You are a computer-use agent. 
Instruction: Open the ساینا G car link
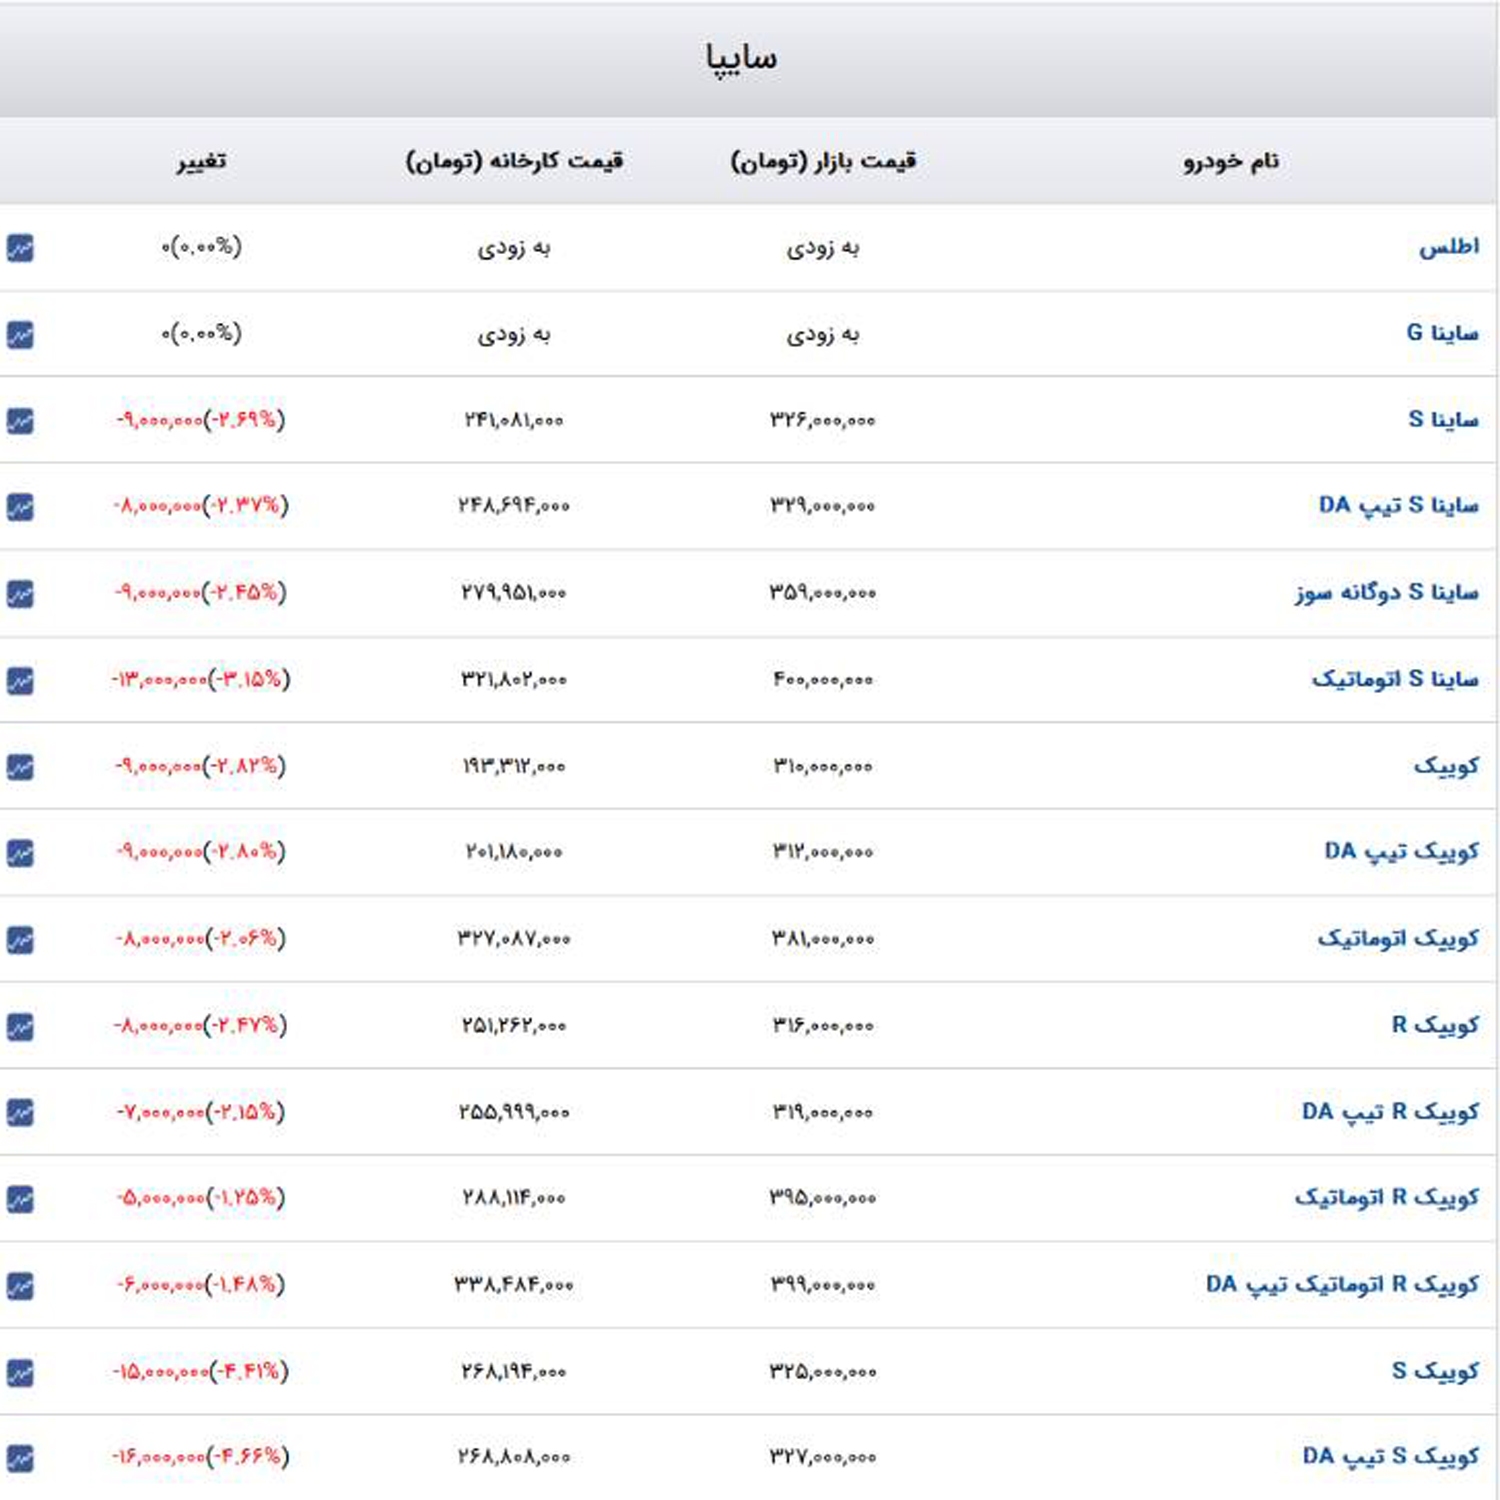tap(1442, 333)
